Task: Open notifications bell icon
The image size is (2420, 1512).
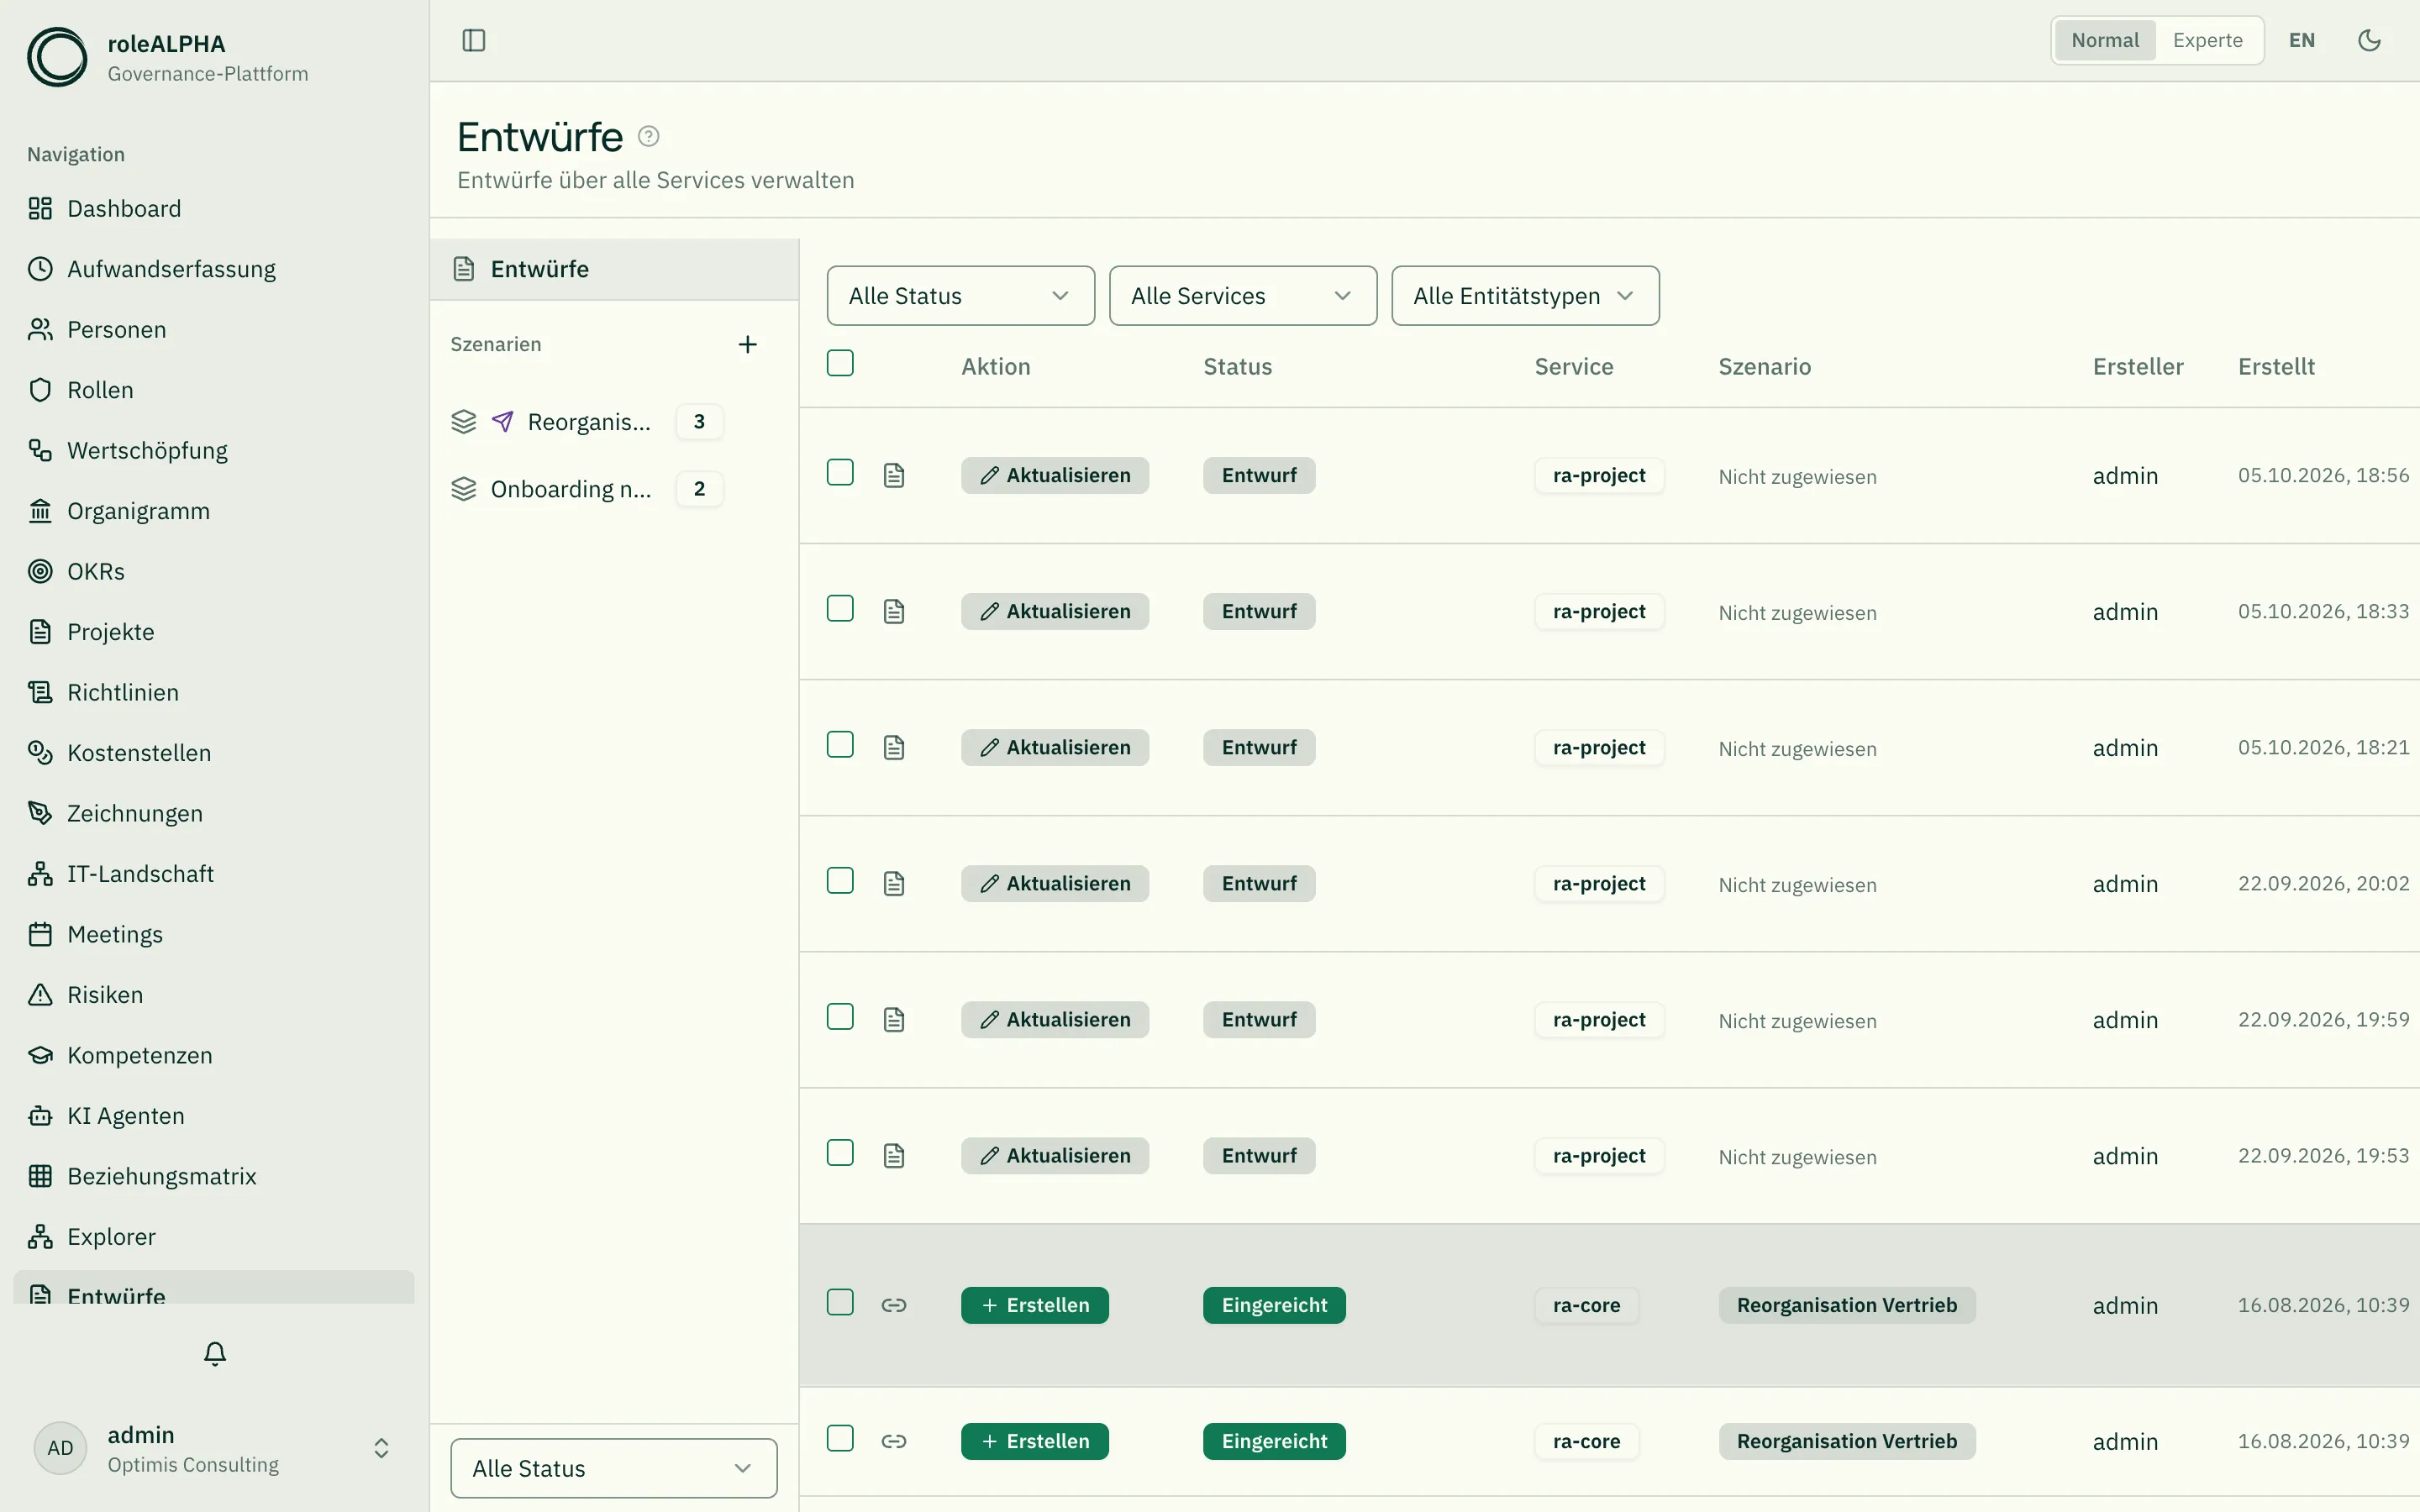Action: coord(215,1354)
